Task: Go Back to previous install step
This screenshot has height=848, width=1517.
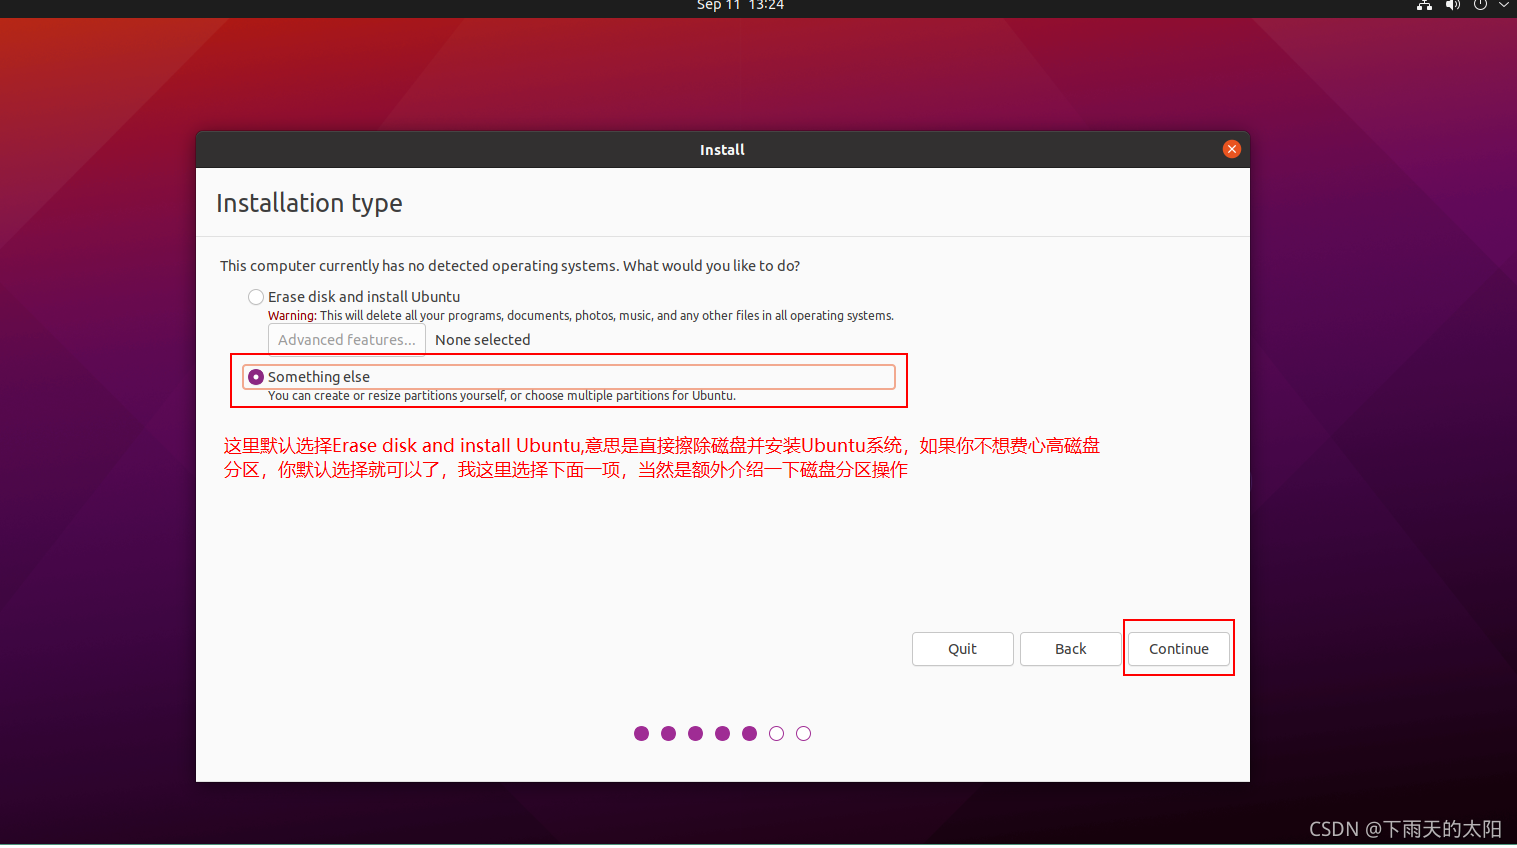Action: (x=1070, y=649)
